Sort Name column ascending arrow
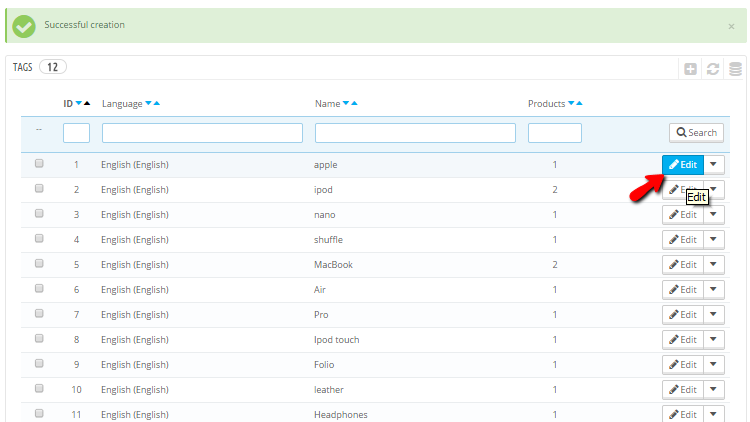The width and height of the screenshot is (750, 422). (355, 103)
